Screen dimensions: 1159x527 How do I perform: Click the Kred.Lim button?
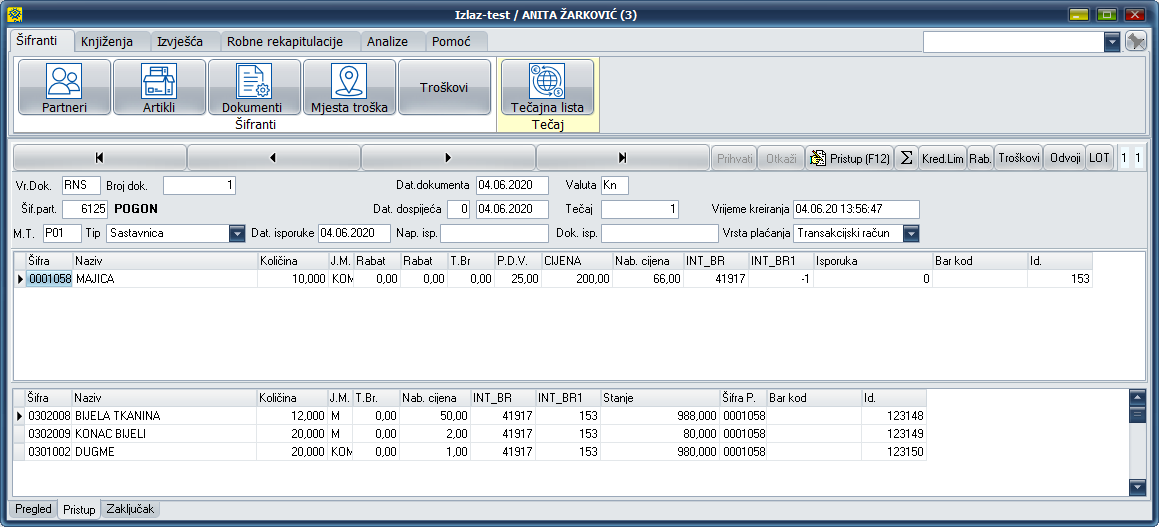coord(942,158)
